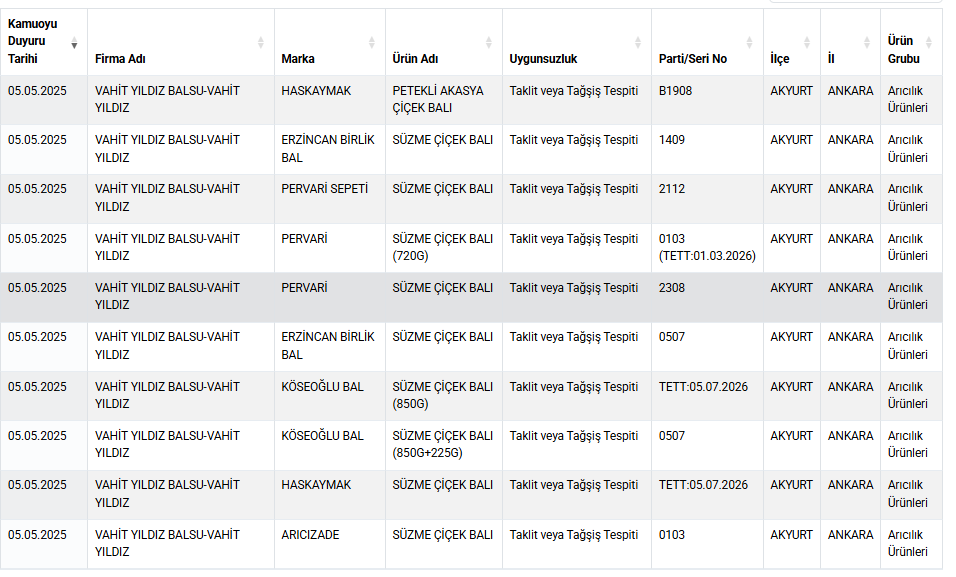The width and height of the screenshot is (956, 577).
Task: Toggle sort arrows on Marka column
Action: coord(371,43)
